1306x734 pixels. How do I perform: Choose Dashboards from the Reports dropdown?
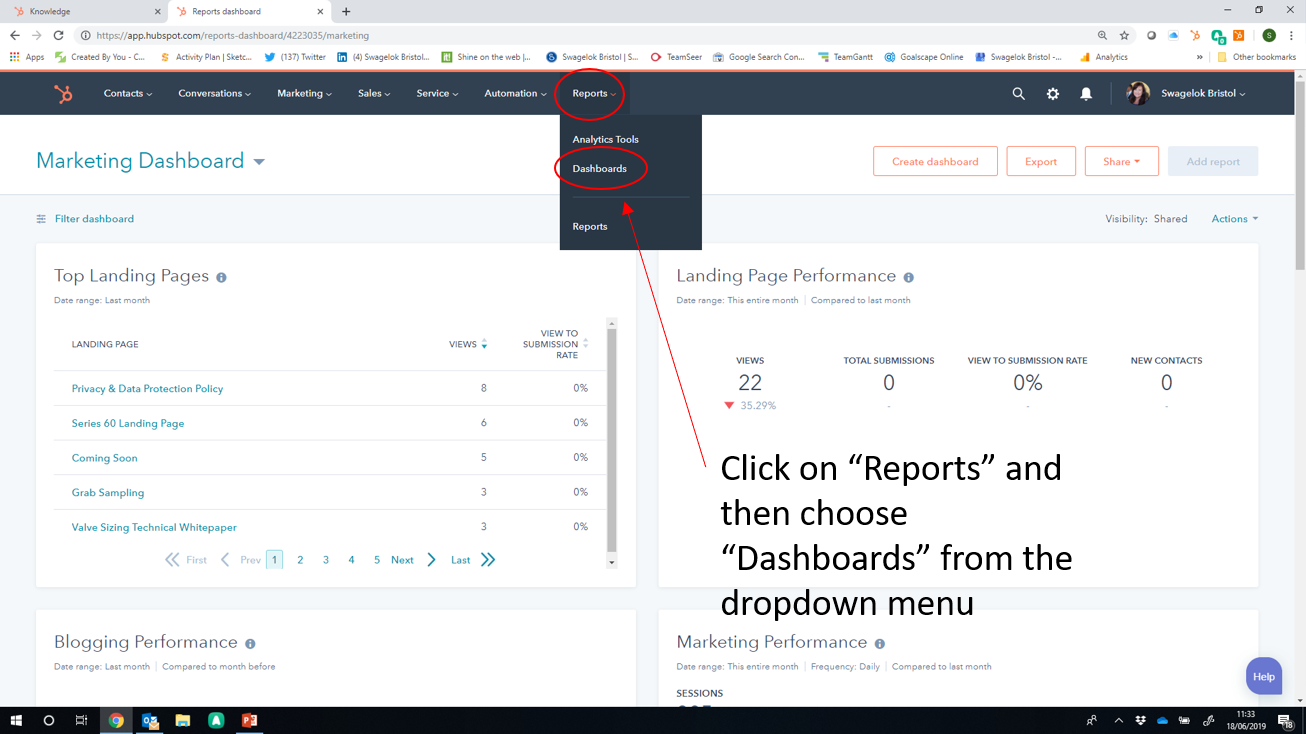599,169
